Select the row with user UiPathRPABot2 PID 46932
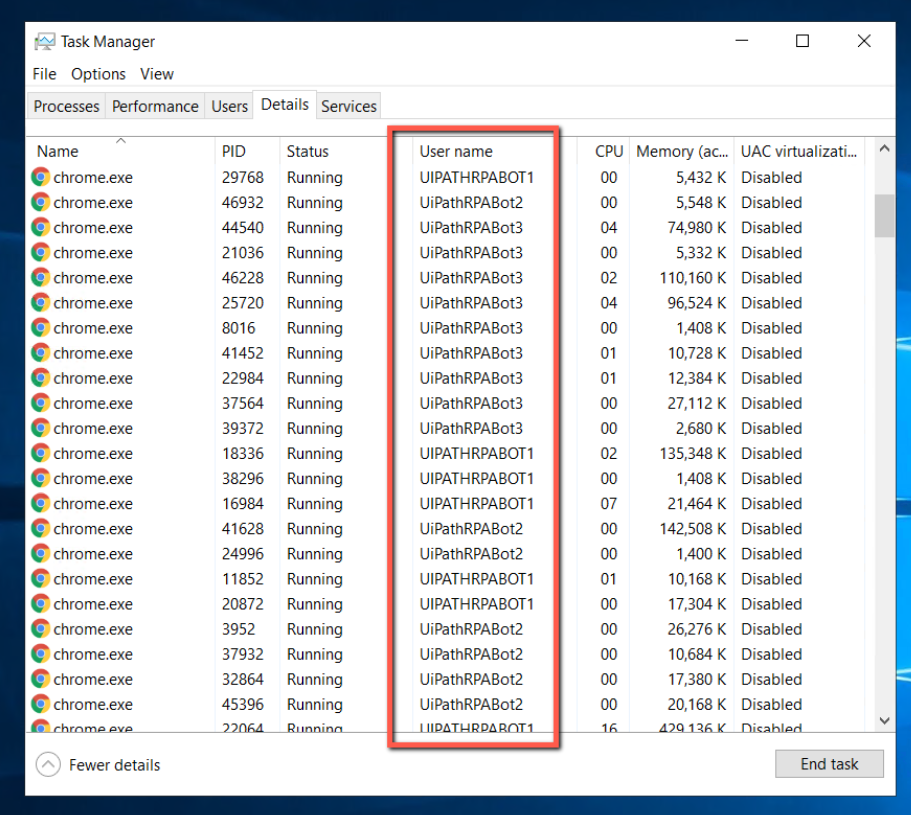 click(x=300, y=202)
